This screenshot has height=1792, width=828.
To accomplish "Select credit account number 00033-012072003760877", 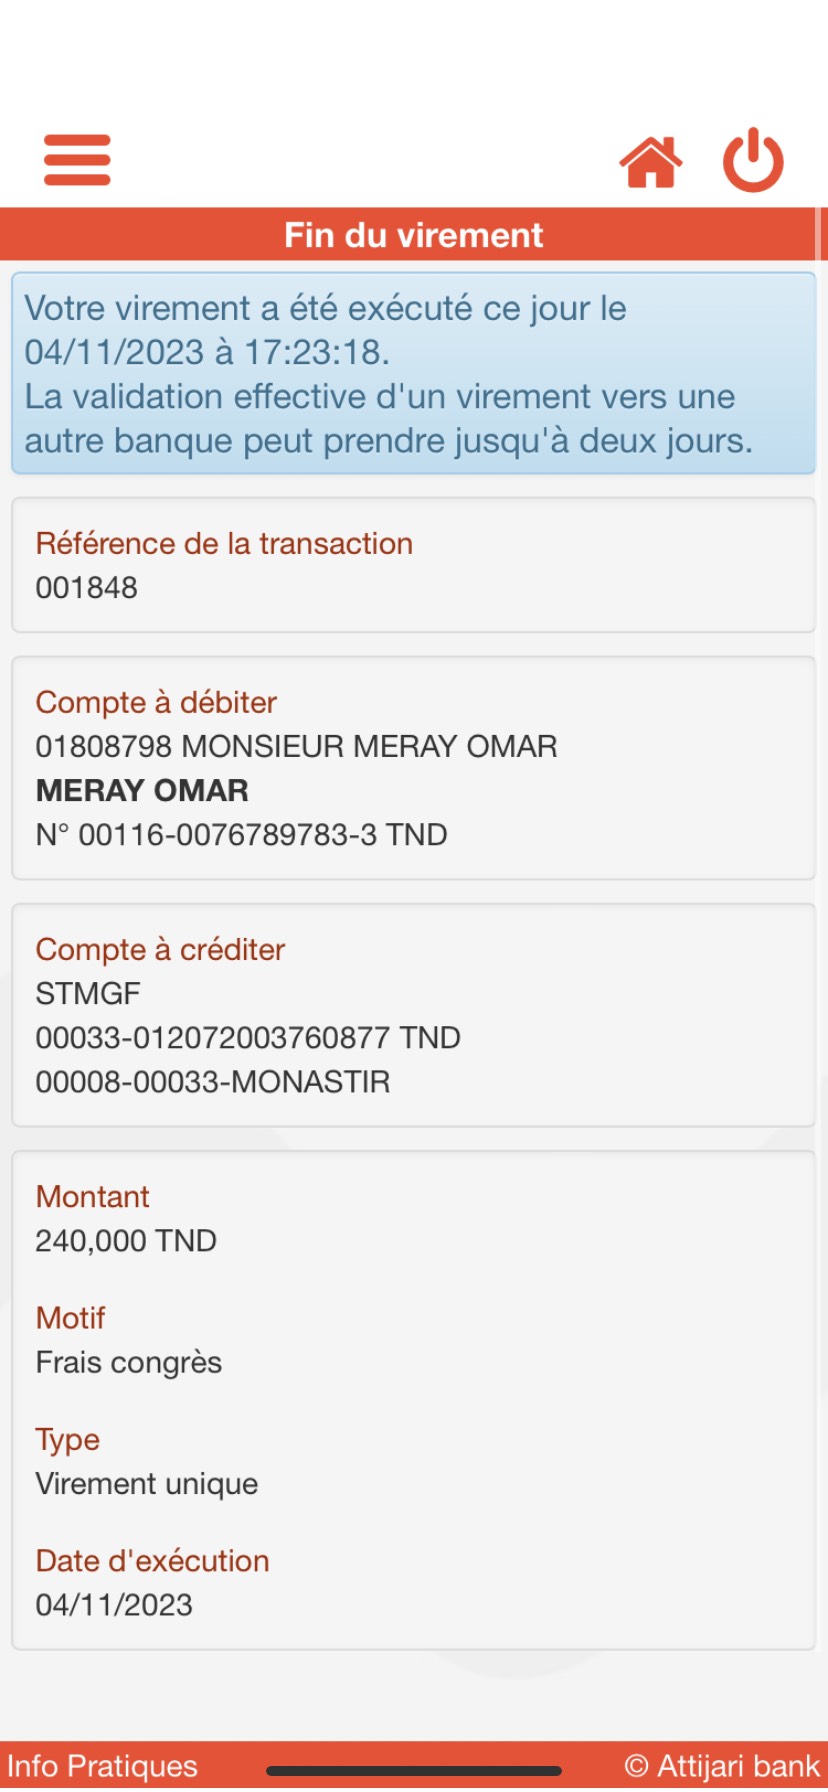I will click(248, 1038).
